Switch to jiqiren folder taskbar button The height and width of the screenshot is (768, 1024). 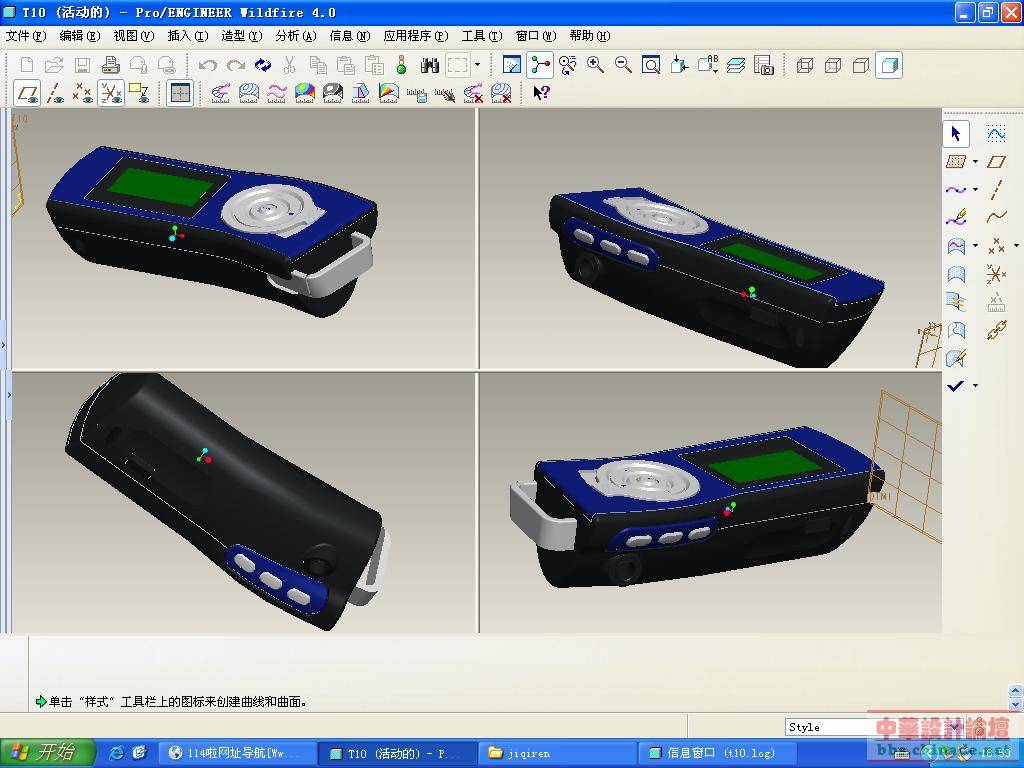click(556, 753)
